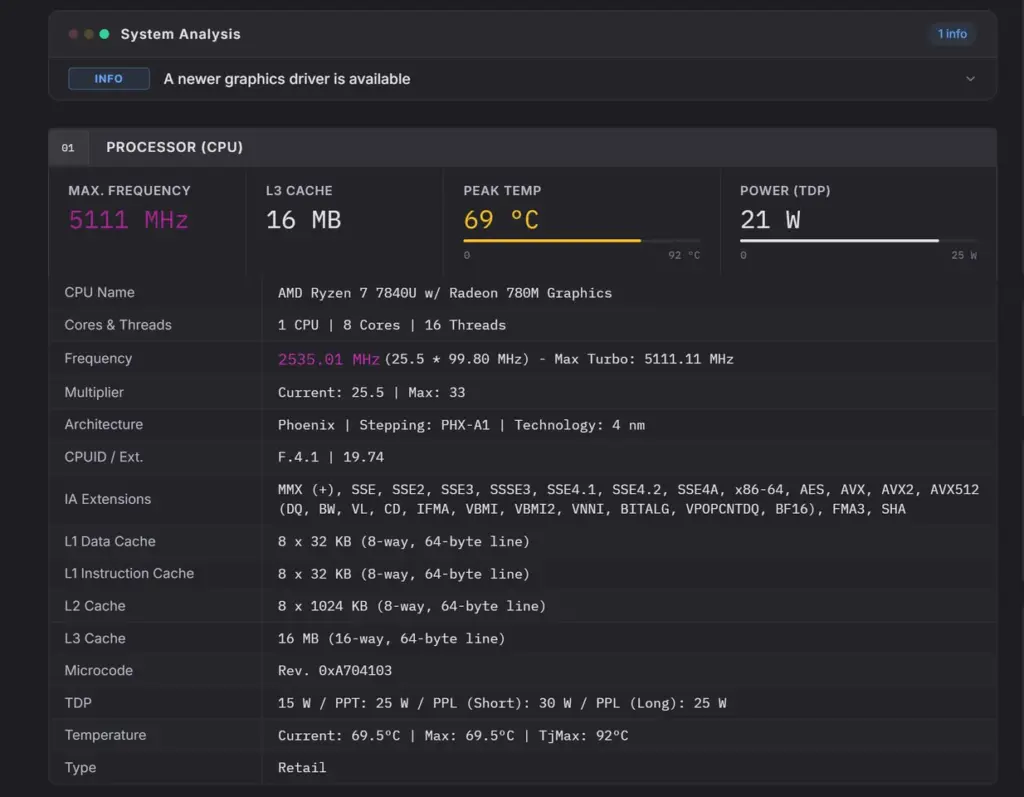The image size is (1024, 797).
Task: Select the Microcode revision value
Action: tap(334, 671)
